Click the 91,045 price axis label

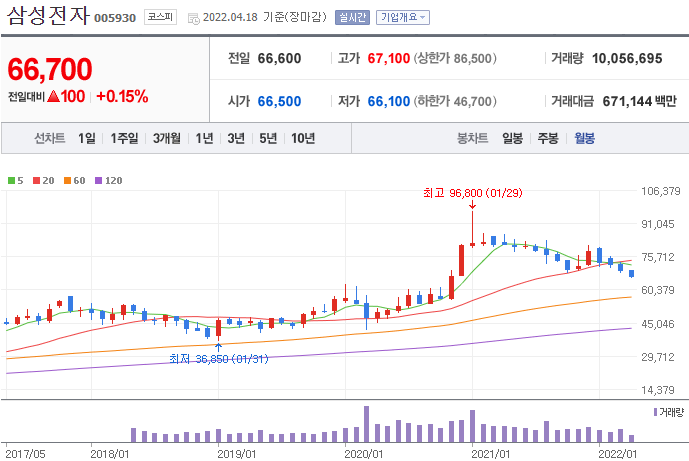click(658, 224)
